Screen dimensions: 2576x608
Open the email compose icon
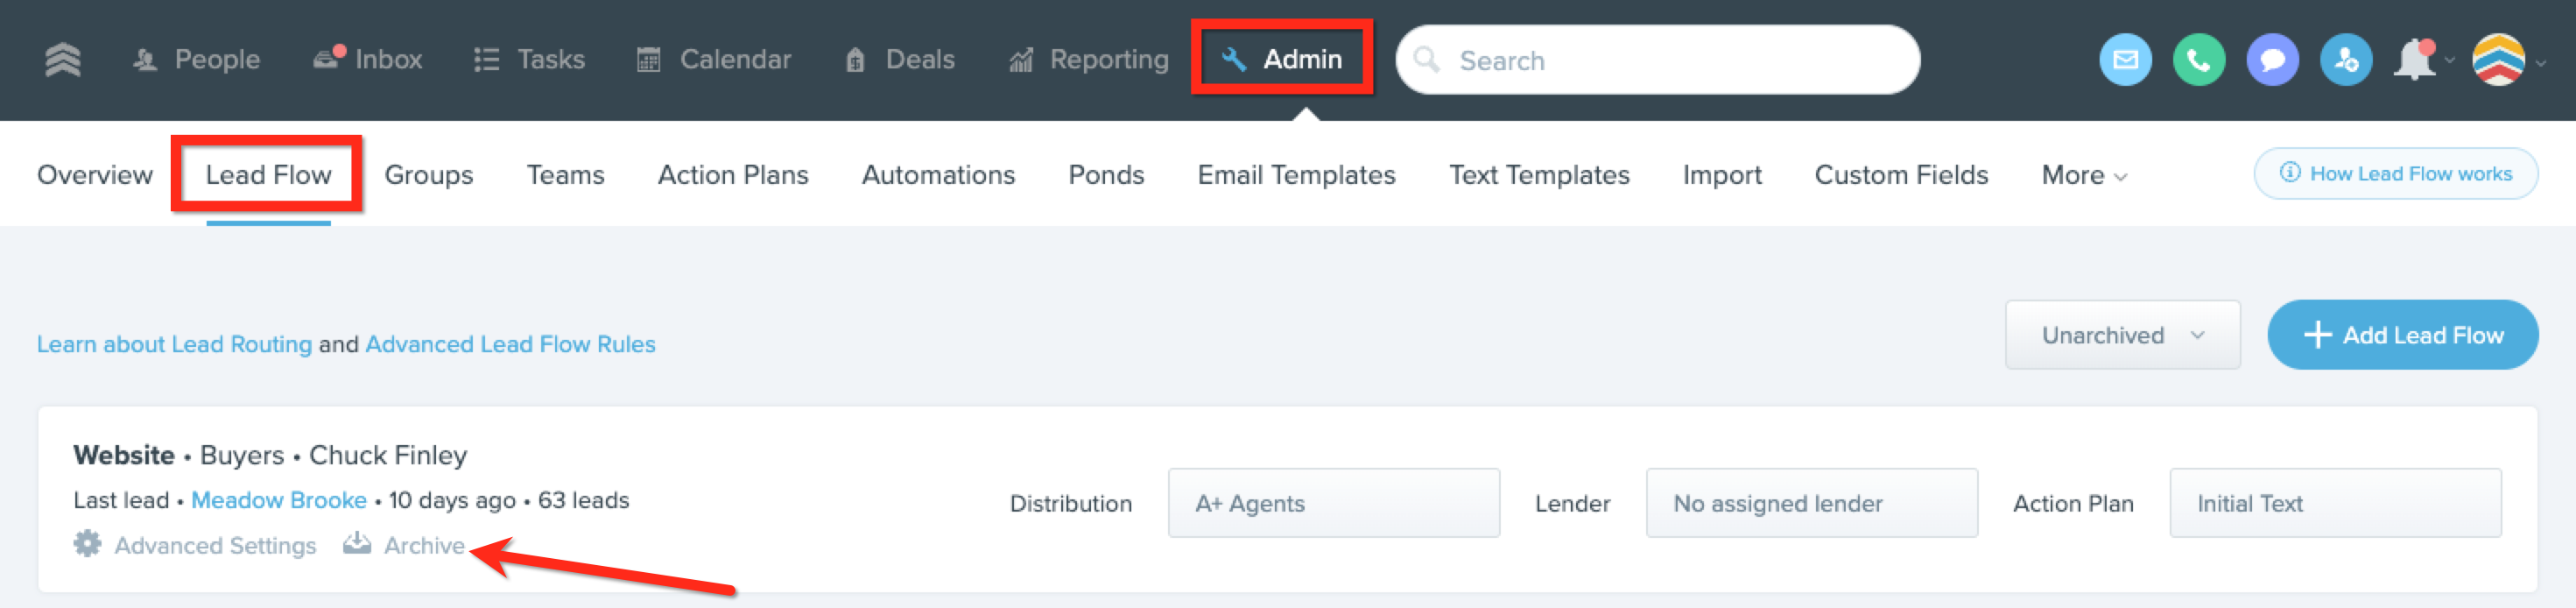tap(2125, 60)
